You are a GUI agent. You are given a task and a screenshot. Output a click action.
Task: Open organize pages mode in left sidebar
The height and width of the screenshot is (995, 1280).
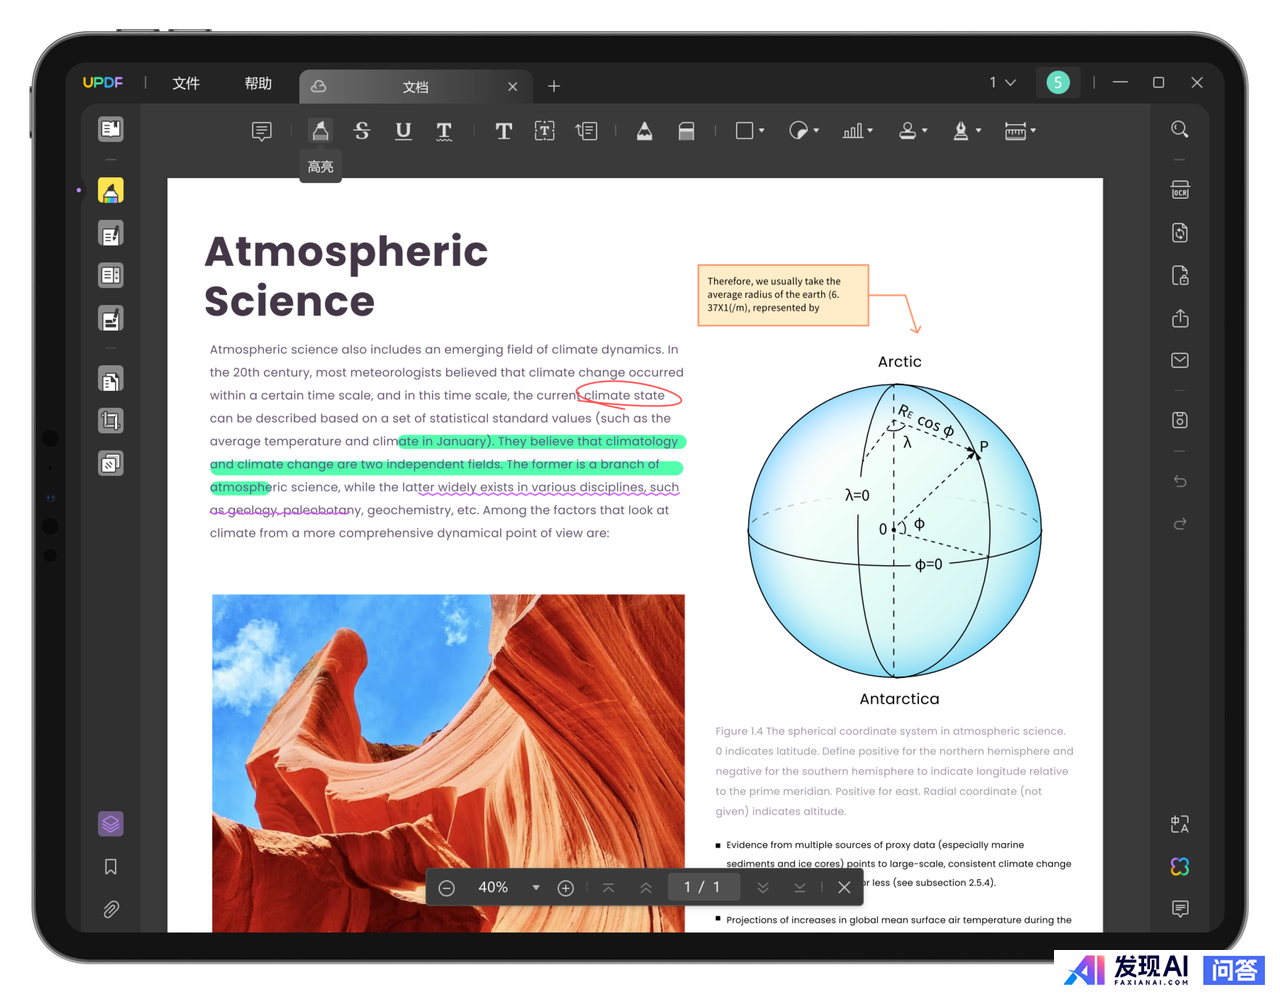(111, 379)
